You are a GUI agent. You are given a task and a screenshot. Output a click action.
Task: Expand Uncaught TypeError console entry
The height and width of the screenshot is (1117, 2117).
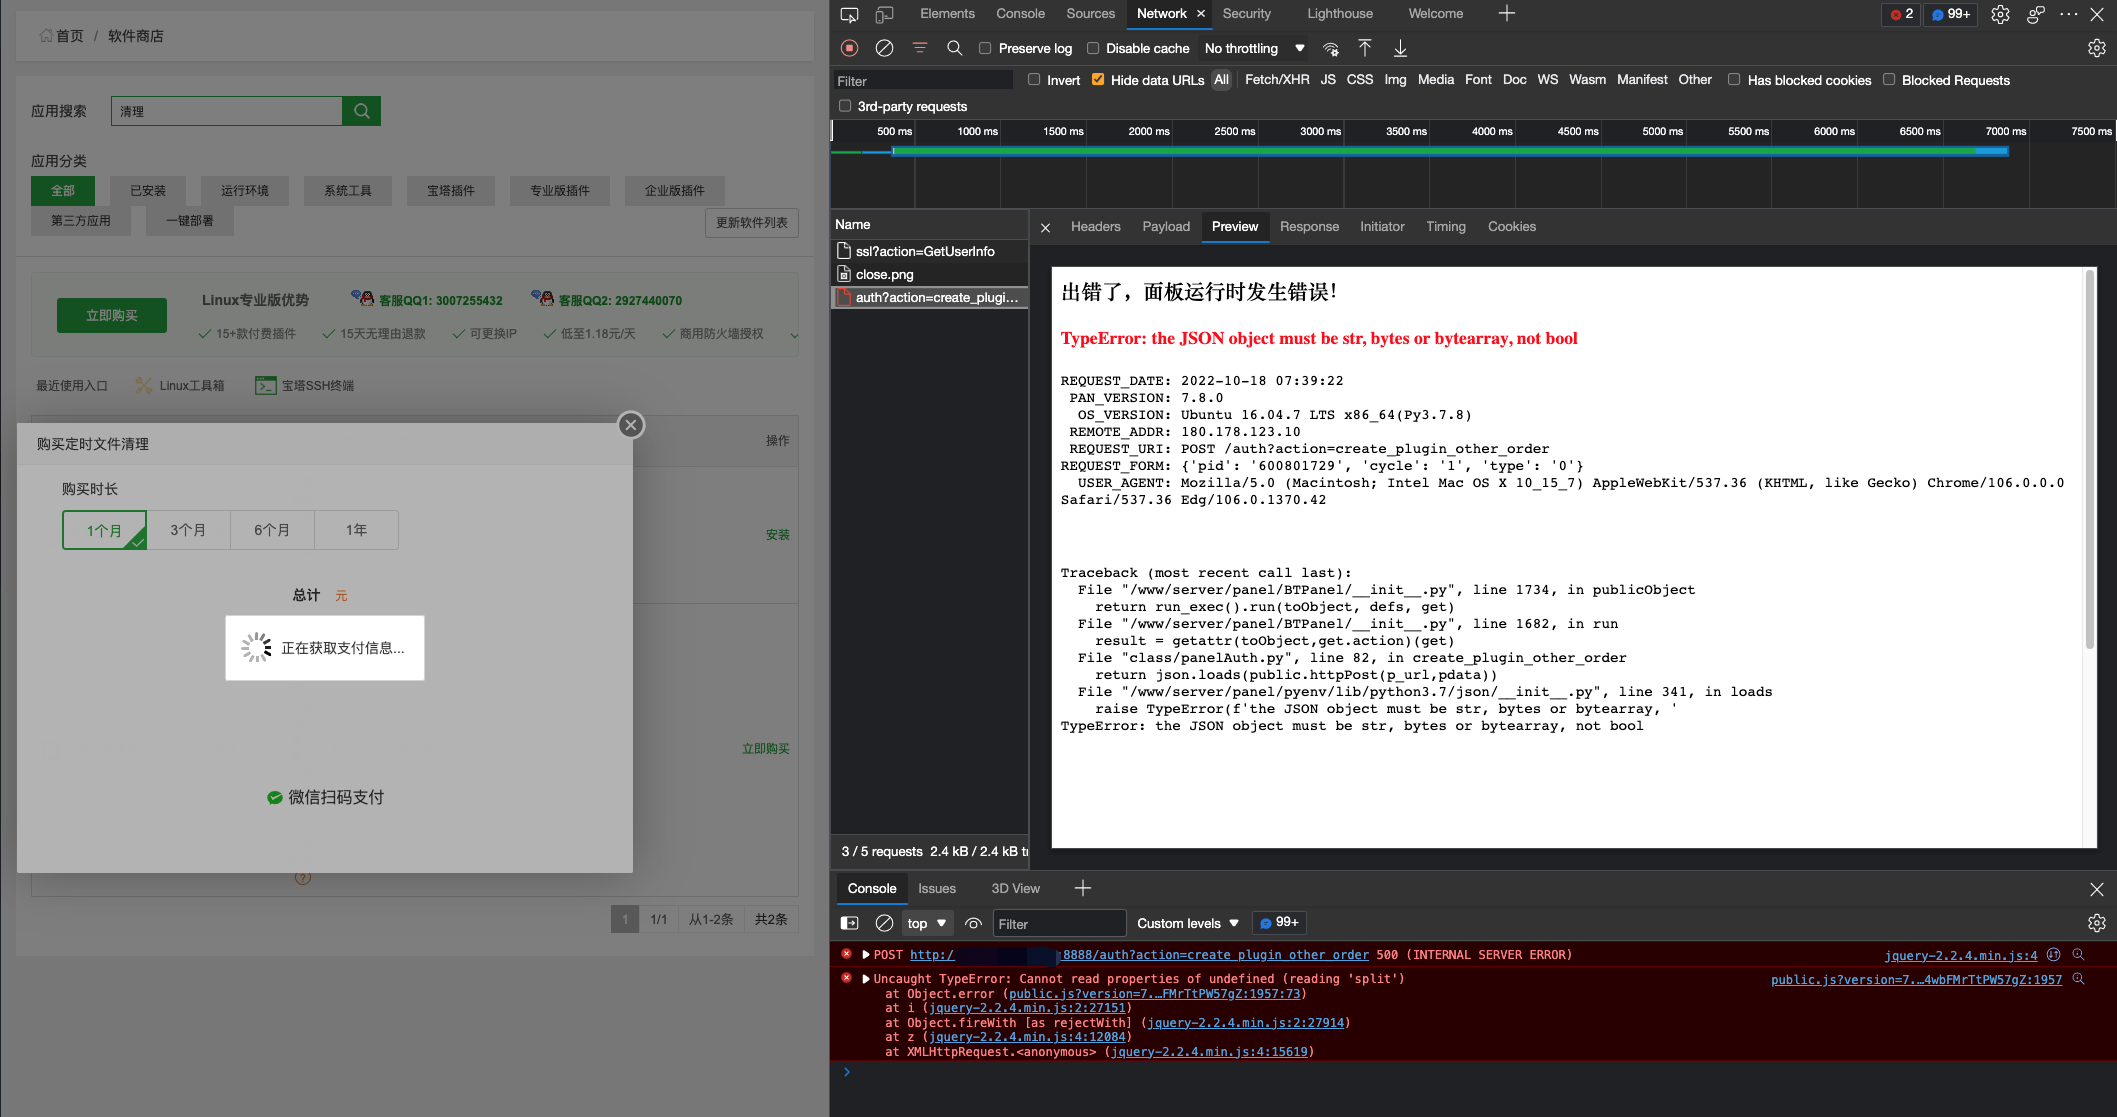pyautogui.click(x=866, y=979)
